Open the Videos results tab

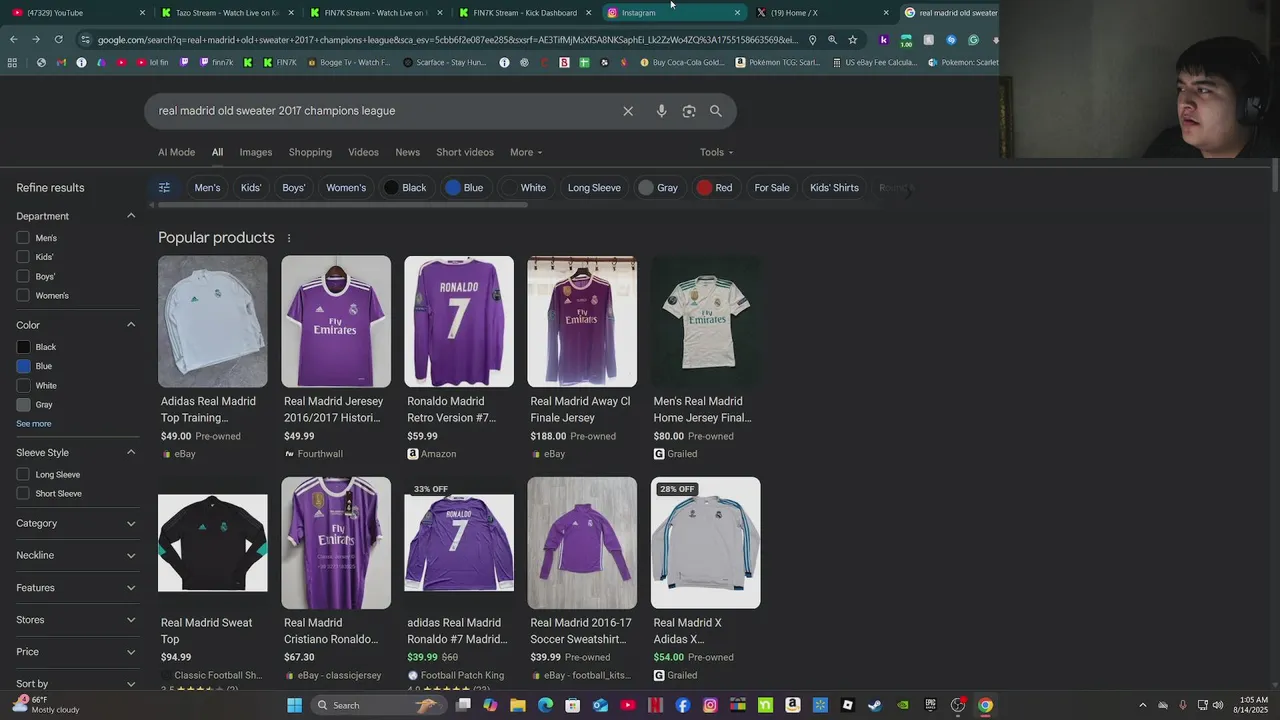[363, 152]
